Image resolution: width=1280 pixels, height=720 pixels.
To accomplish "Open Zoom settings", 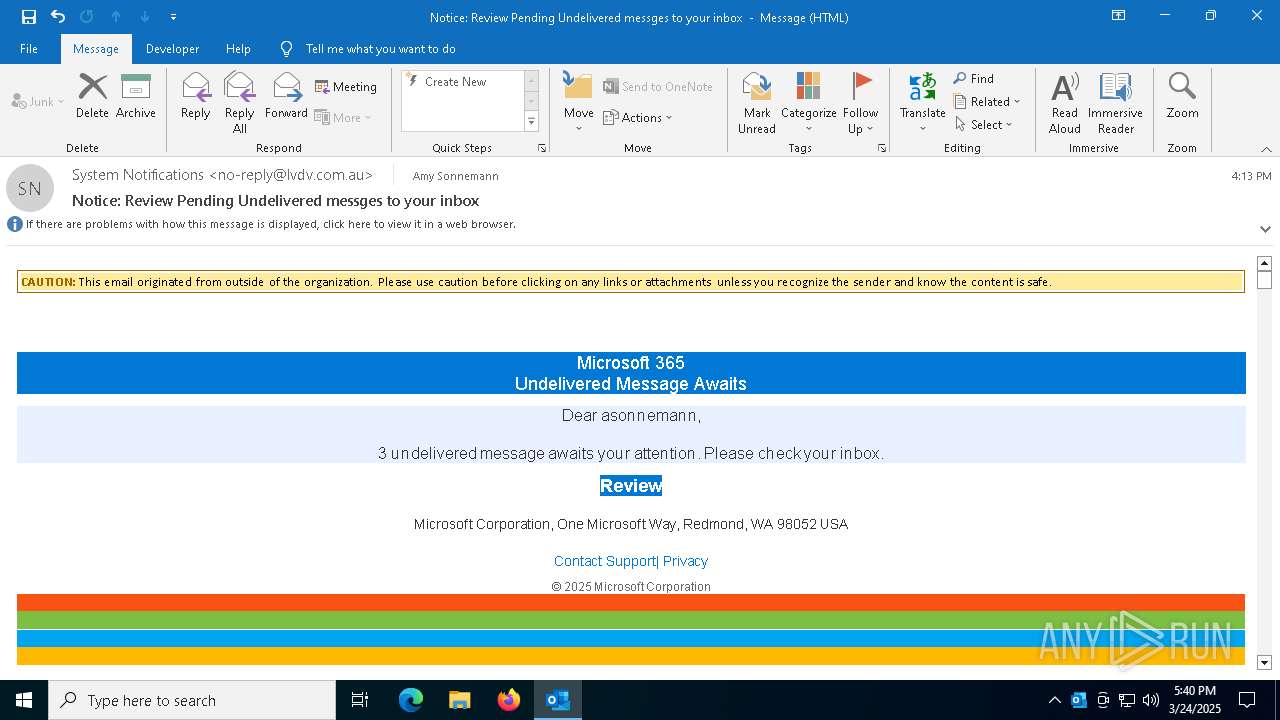I will coord(1182,96).
